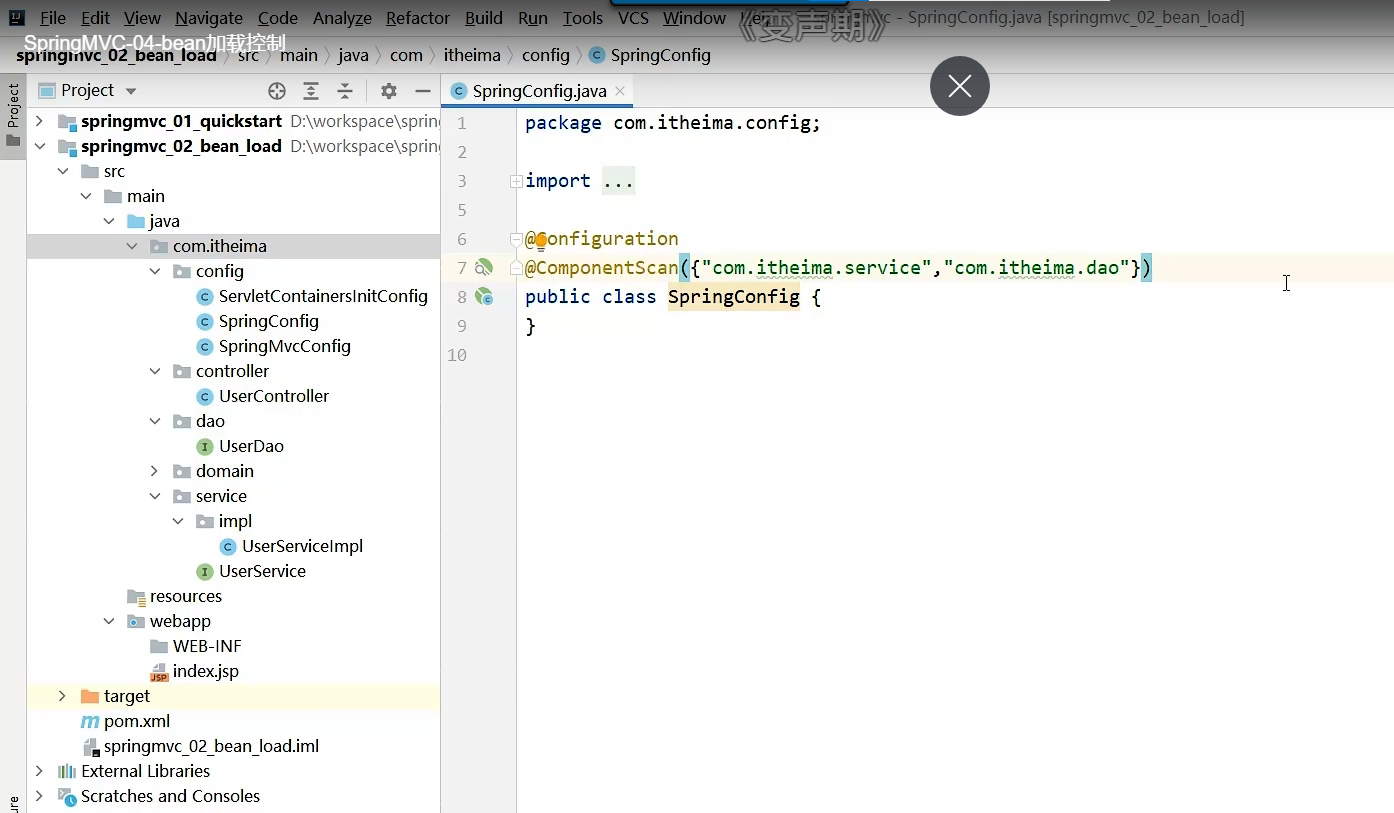Select UserServiceImpl class
The height and width of the screenshot is (813, 1394).
click(x=302, y=546)
